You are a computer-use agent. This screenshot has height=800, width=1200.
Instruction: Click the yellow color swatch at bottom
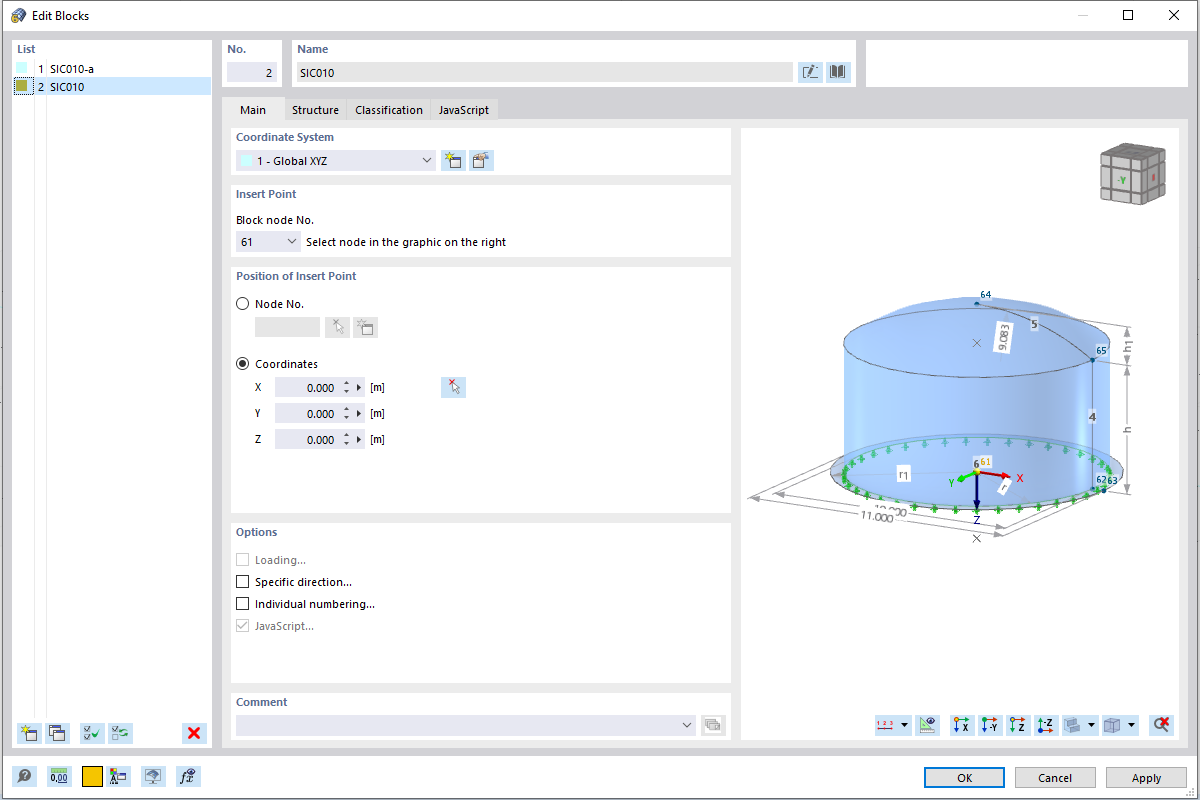click(92, 776)
